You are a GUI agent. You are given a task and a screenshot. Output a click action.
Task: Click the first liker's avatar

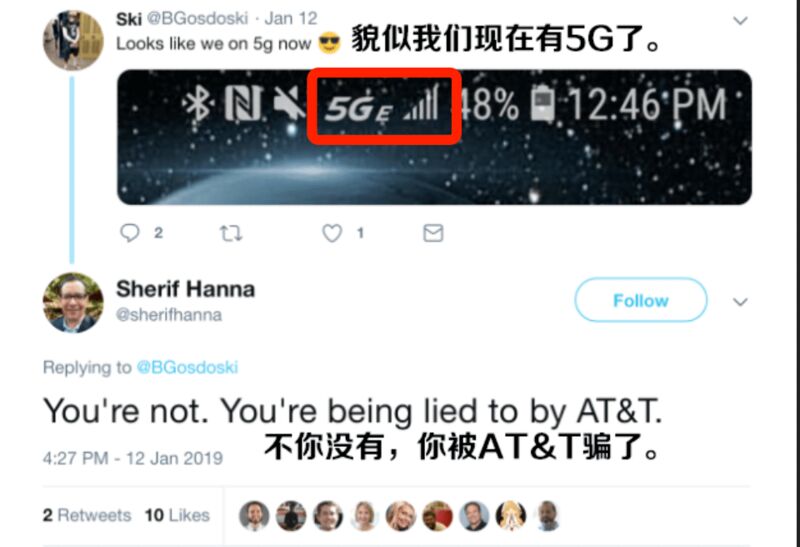pos(254,515)
